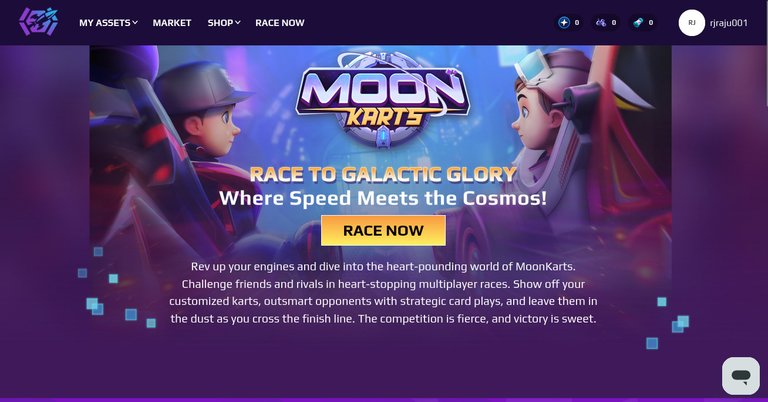768x402 pixels.
Task: Click the chevron arrow beside Shop
Action: click(238, 23)
